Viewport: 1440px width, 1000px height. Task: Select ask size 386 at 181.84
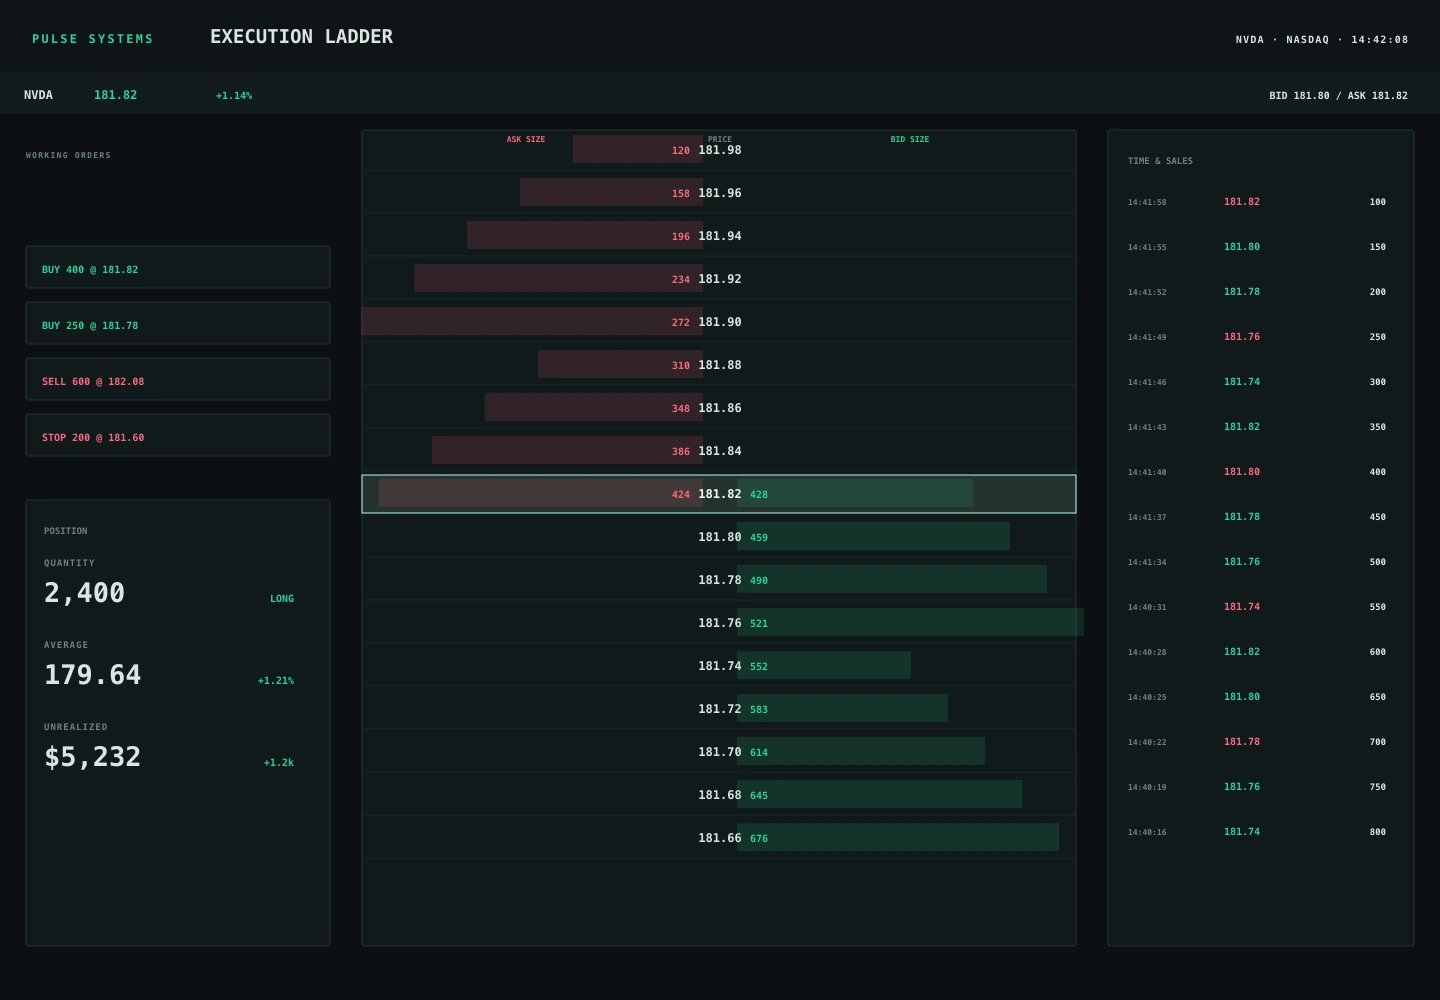coord(681,452)
